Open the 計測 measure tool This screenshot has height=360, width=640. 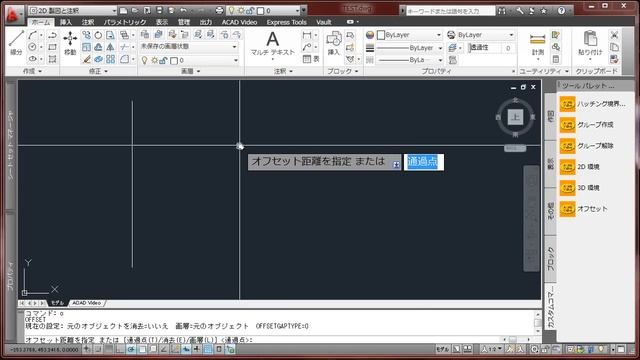[538, 44]
